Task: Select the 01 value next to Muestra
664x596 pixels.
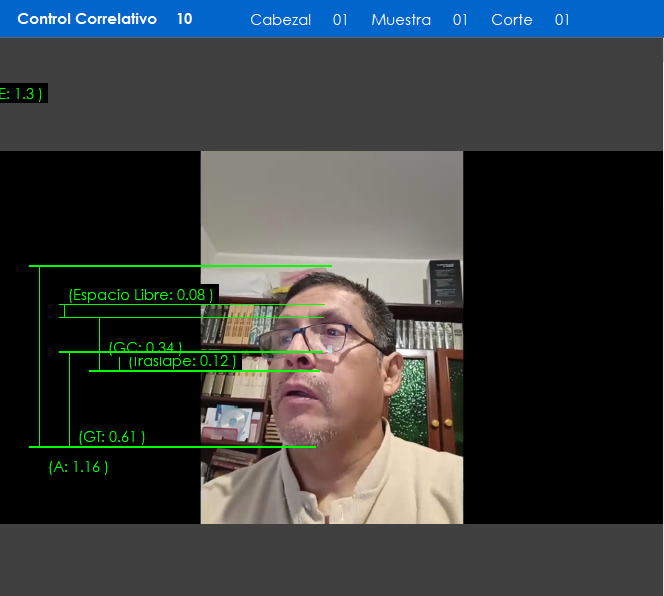Action: tap(460, 20)
